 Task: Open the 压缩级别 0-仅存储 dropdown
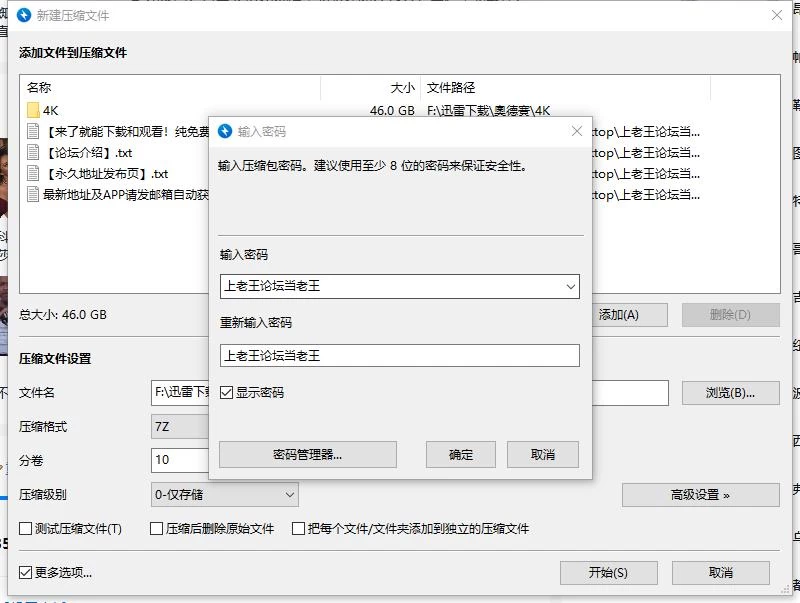[x=225, y=494]
